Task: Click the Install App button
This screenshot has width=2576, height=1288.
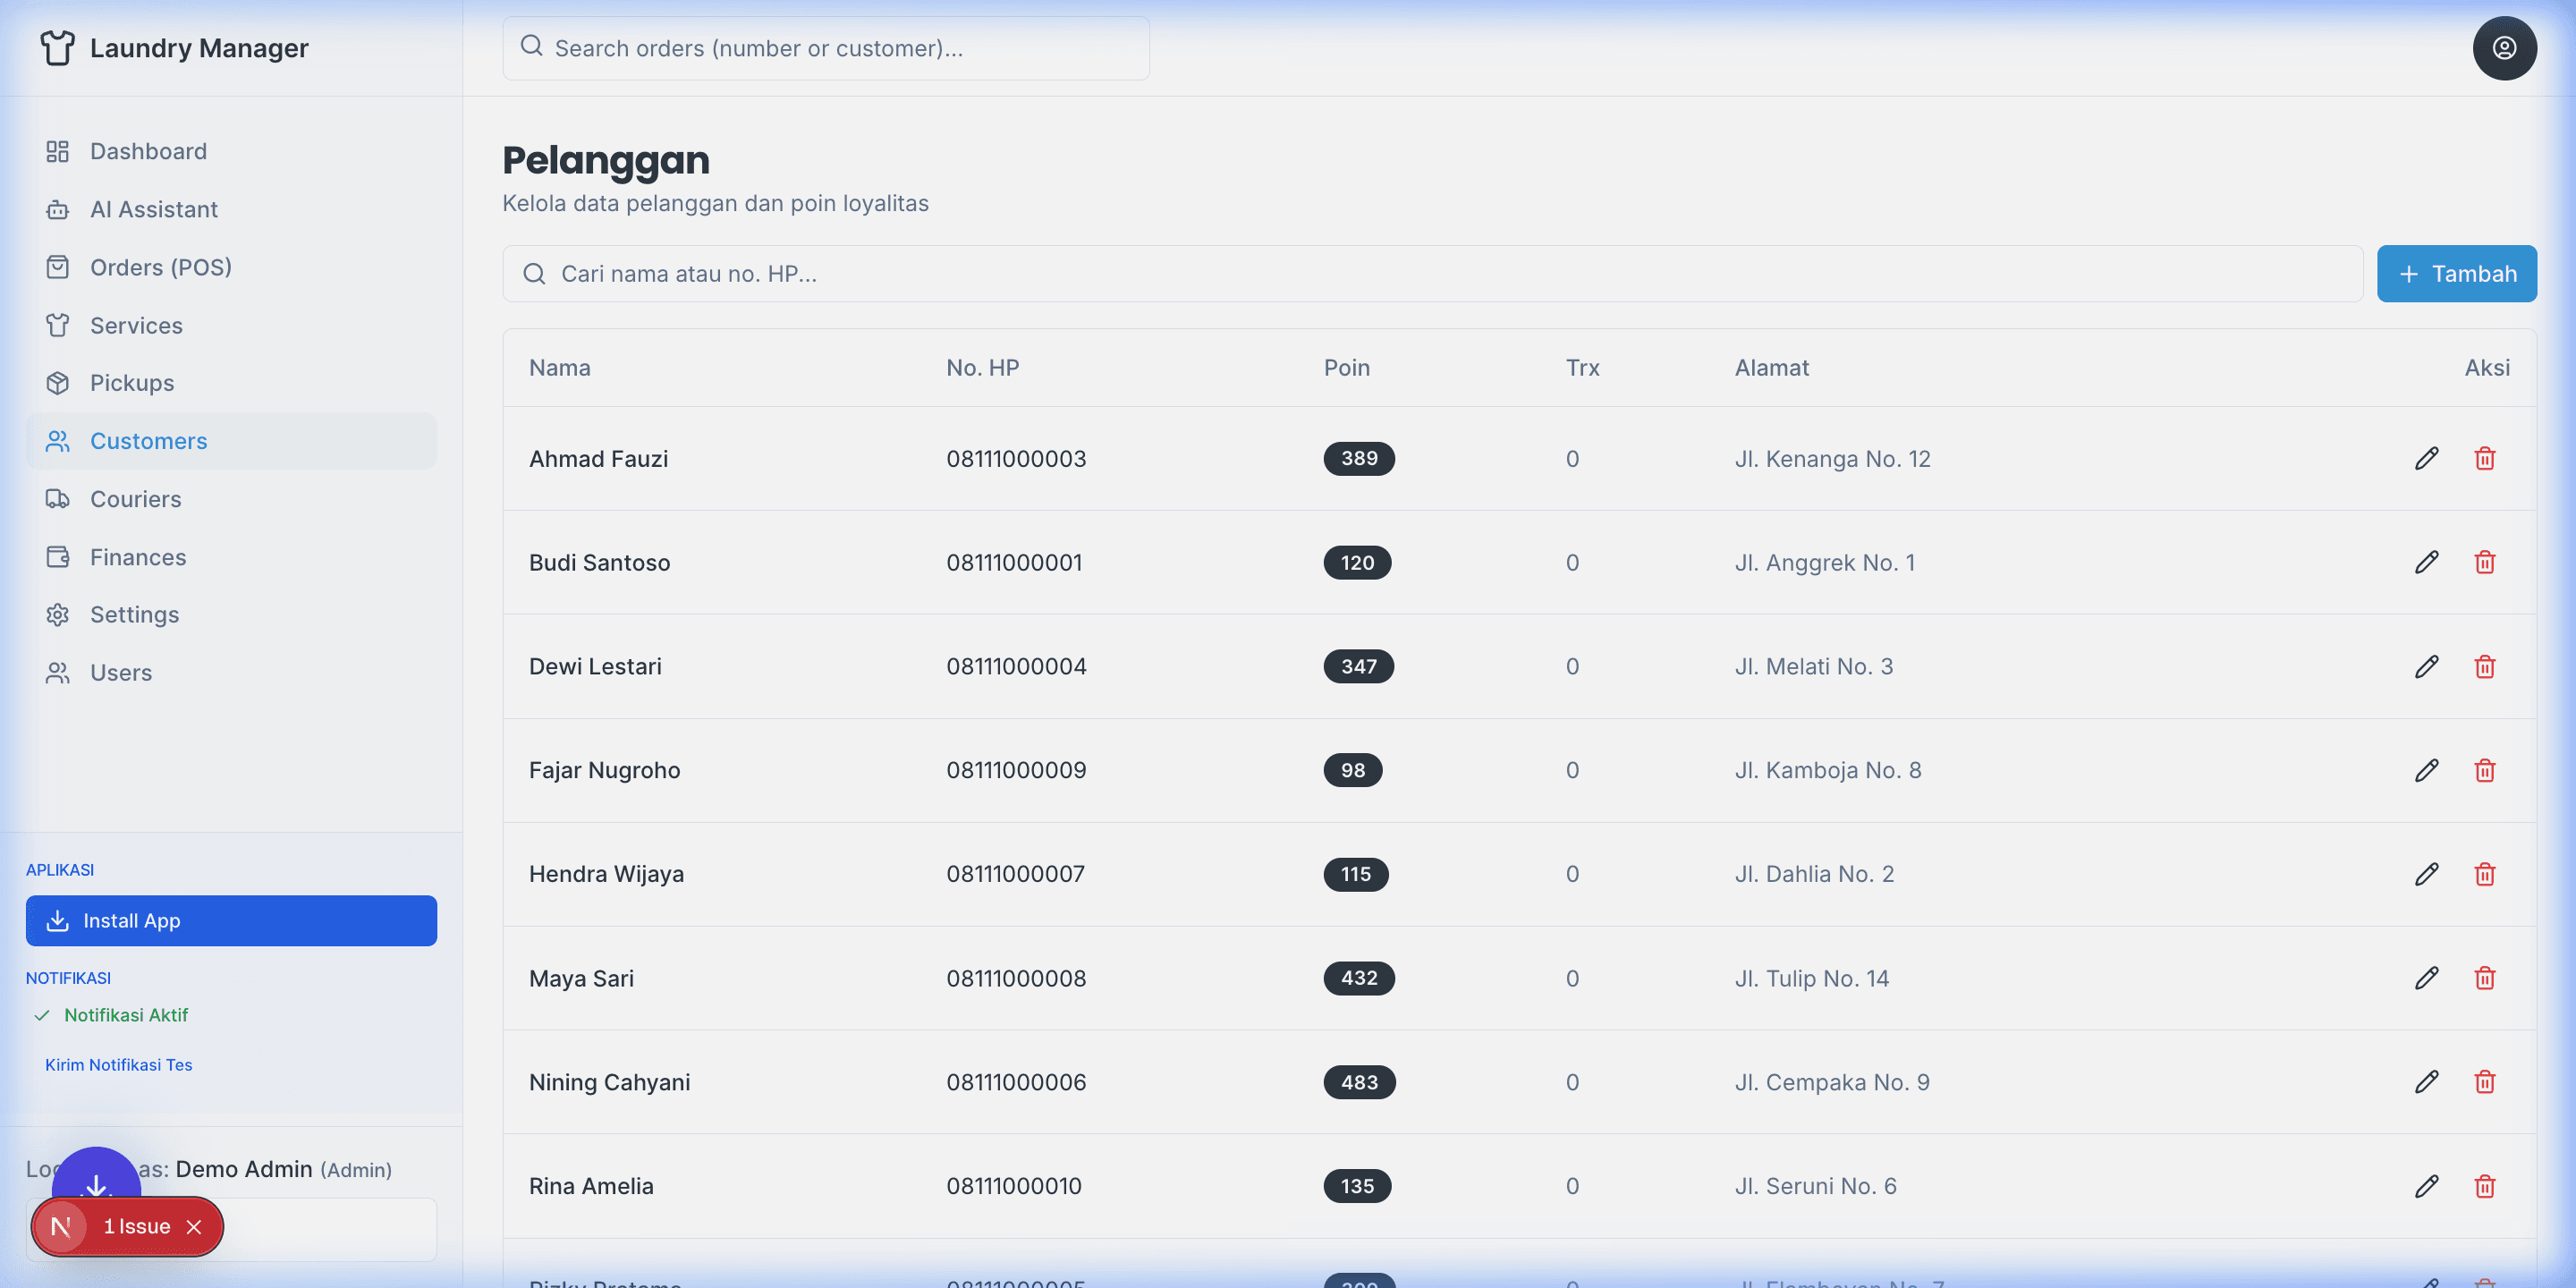Action: click(x=231, y=920)
